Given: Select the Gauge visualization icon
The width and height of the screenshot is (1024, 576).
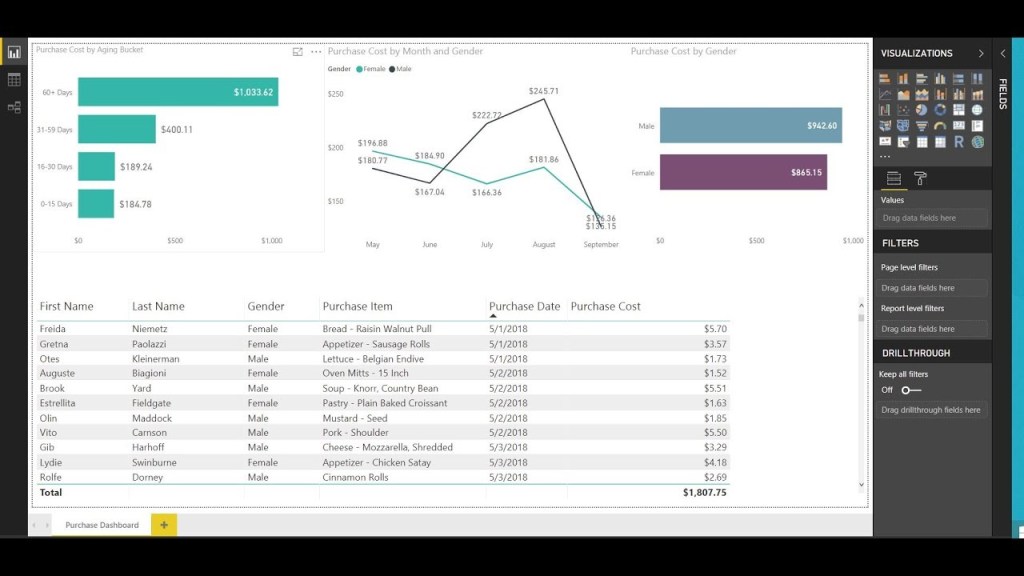Looking at the screenshot, I should pyautogui.click(x=940, y=125).
